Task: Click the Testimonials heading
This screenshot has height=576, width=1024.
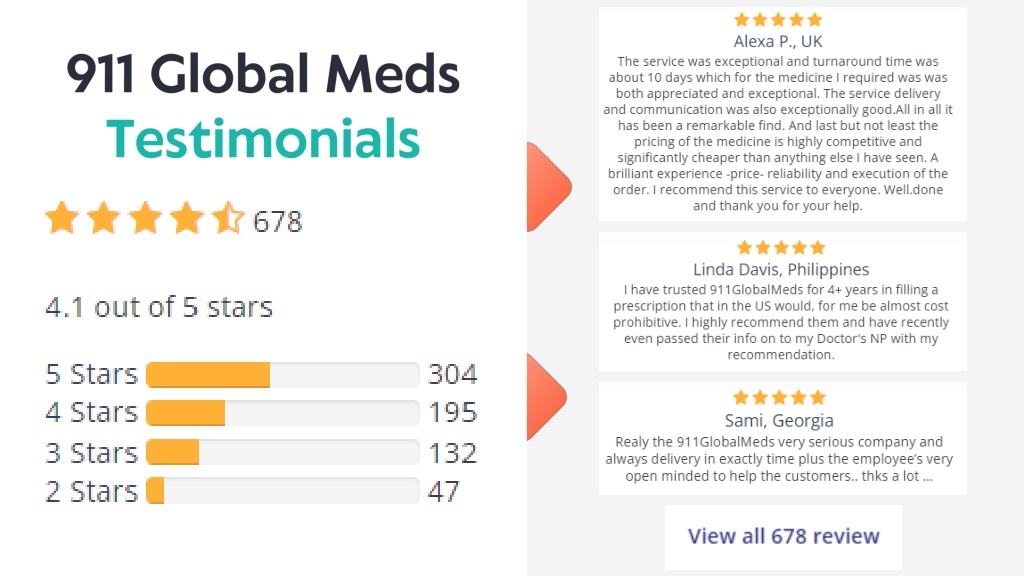Action: tap(263, 138)
